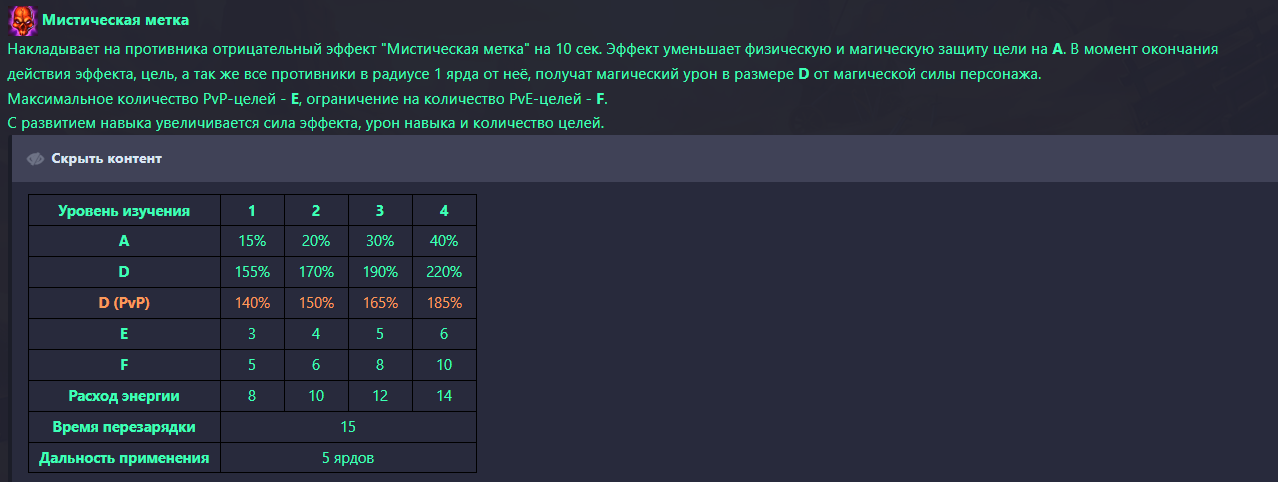Click the 185% PvP damage value
Viewport: 1278px width, 482px height.
pos(444,303)
